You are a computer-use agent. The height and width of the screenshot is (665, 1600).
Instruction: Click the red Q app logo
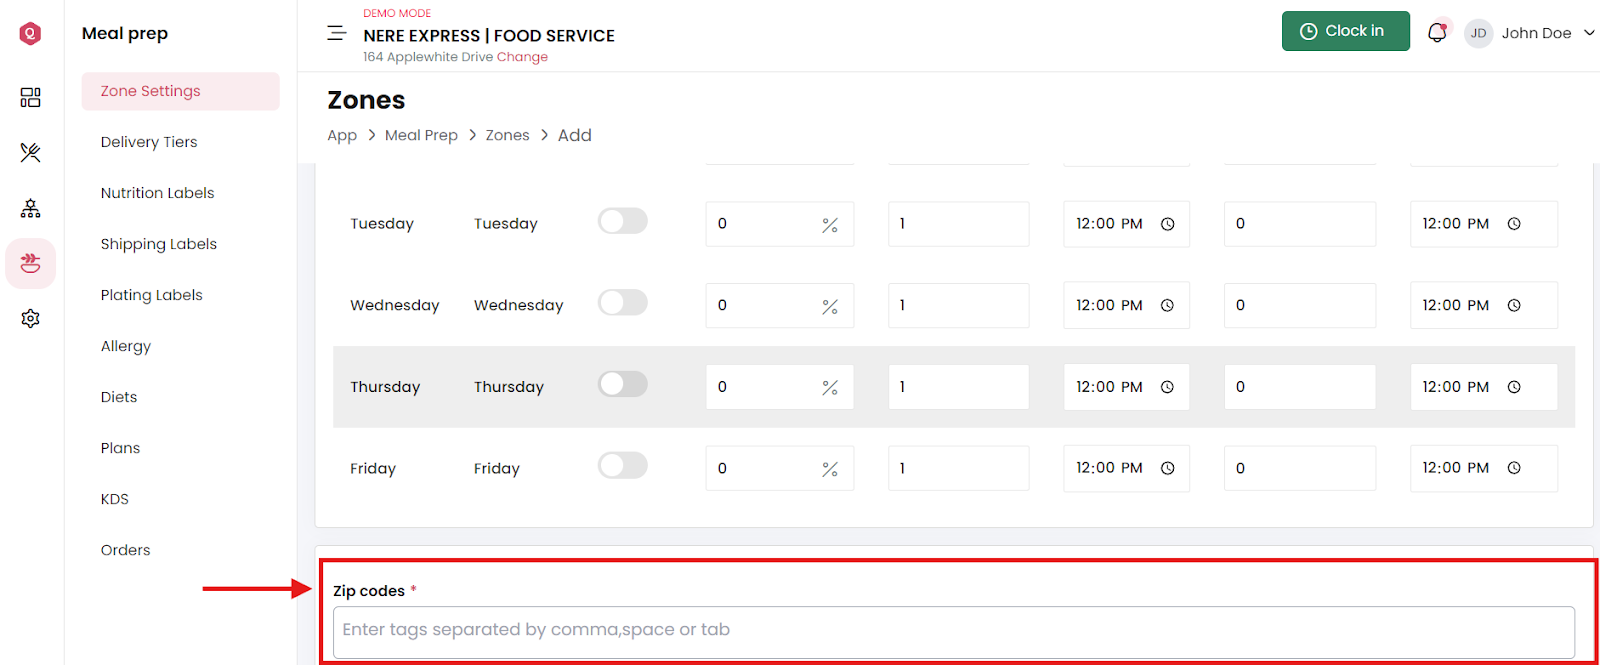pyautogui.click(x=30, y=33)
